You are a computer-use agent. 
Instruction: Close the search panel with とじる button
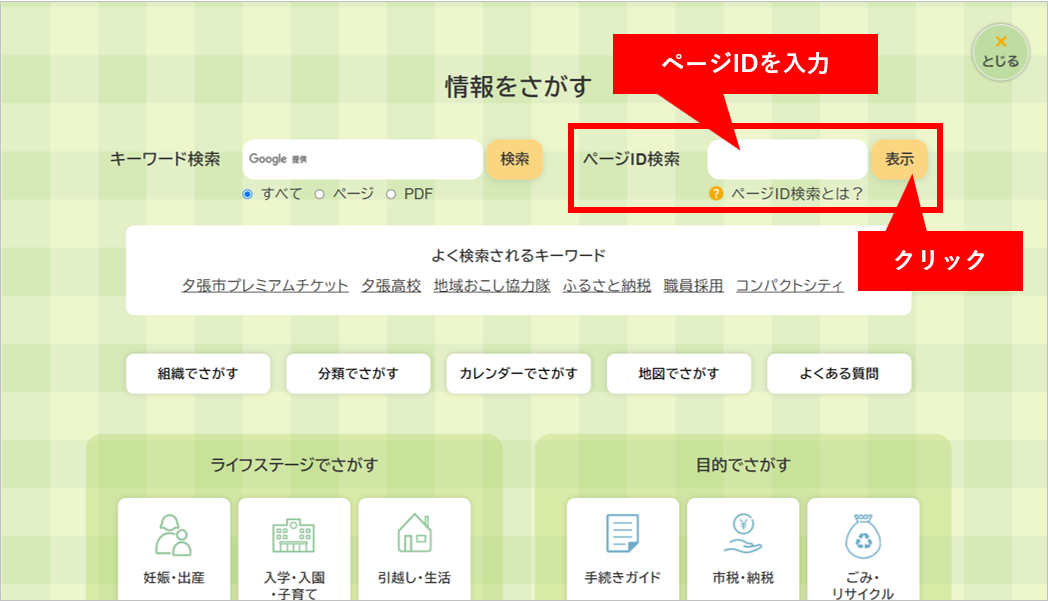tap(999, 52)
